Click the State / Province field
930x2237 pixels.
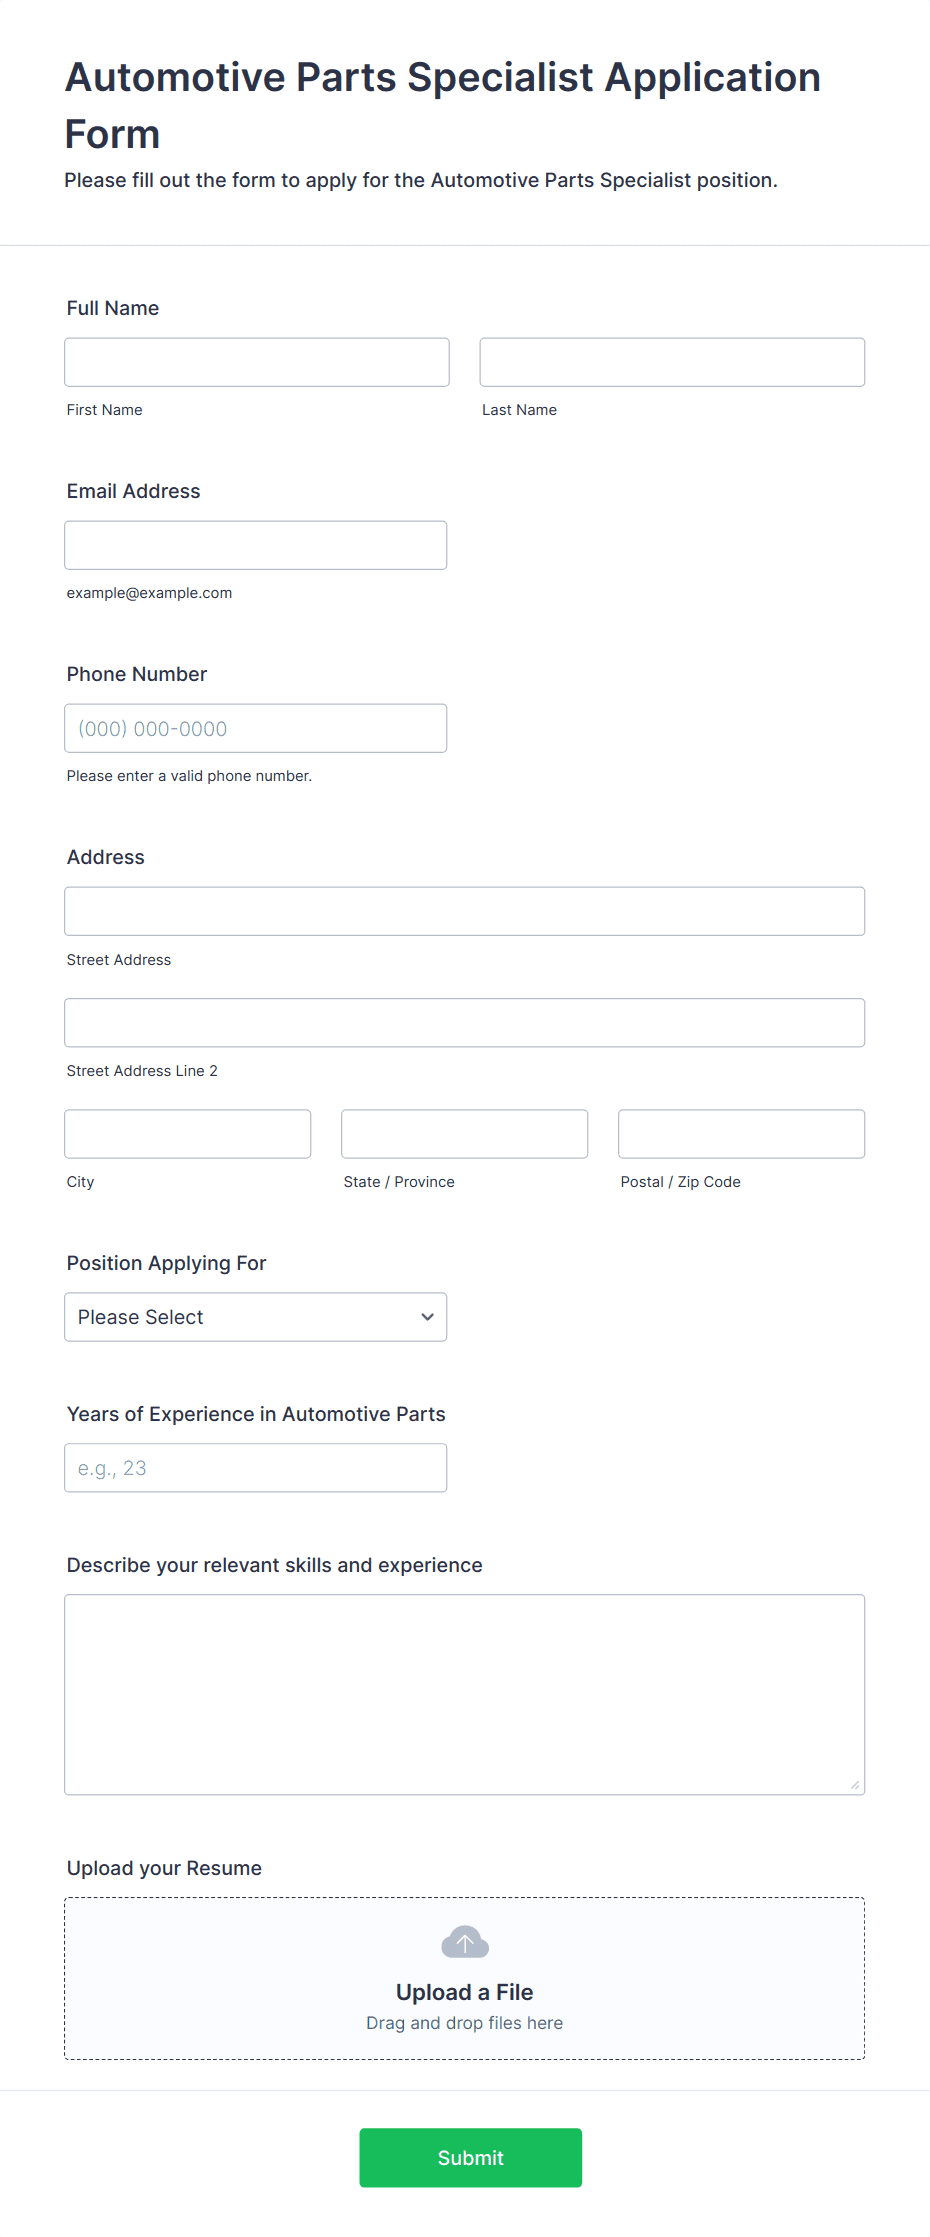(465, 1134)
